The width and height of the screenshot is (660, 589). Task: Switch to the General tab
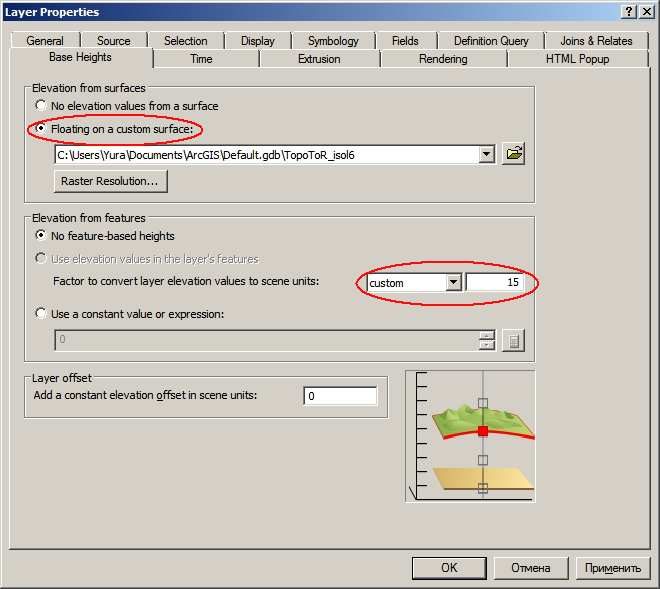(45, 41)
